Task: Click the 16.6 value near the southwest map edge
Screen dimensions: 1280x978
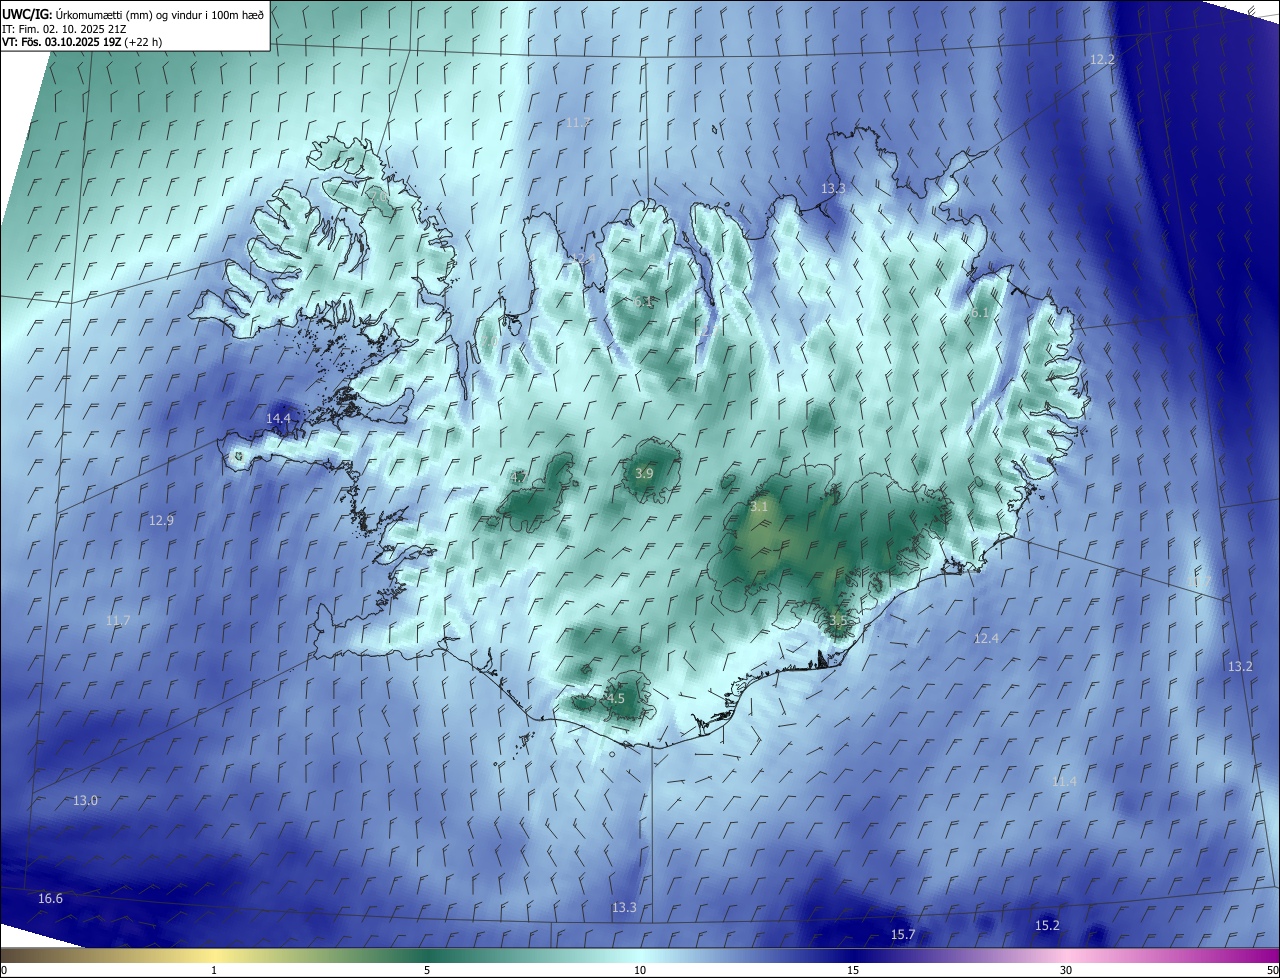Action: click(50, 898)
